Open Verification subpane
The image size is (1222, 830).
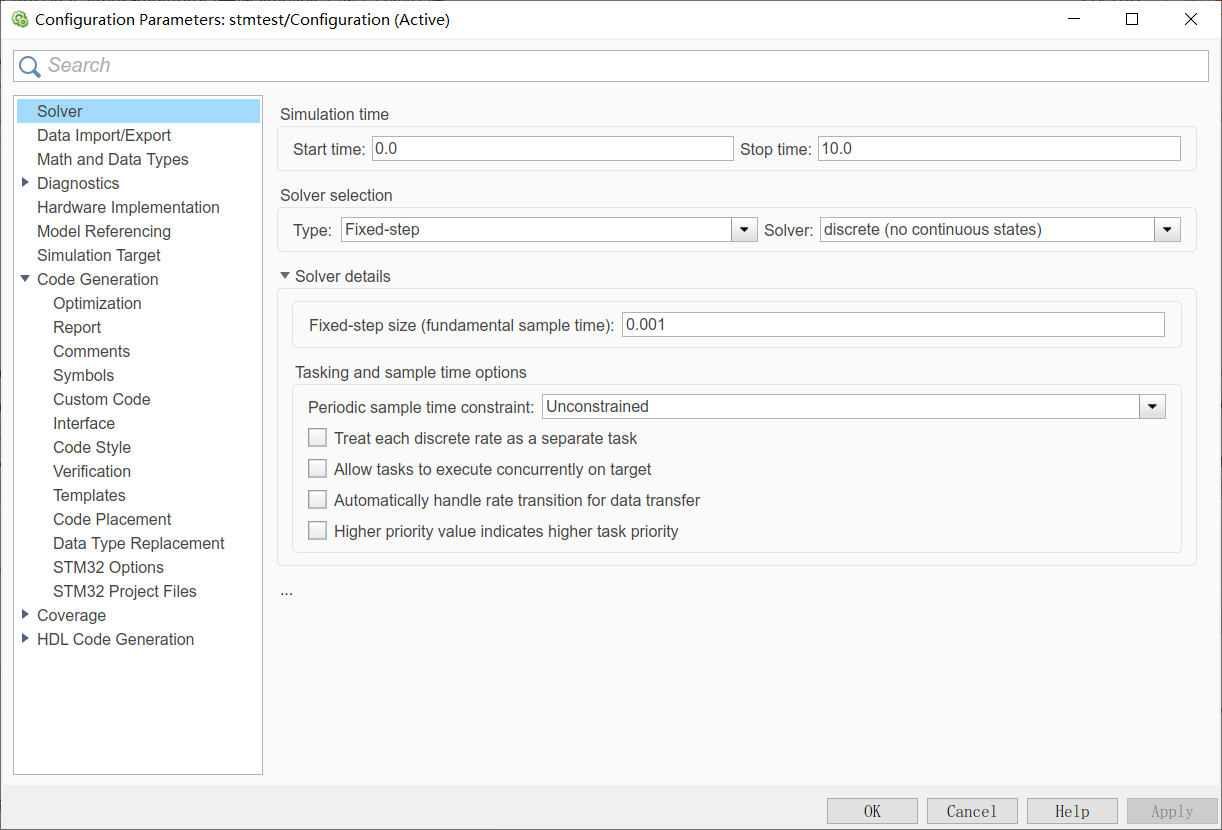coord(92,471)
